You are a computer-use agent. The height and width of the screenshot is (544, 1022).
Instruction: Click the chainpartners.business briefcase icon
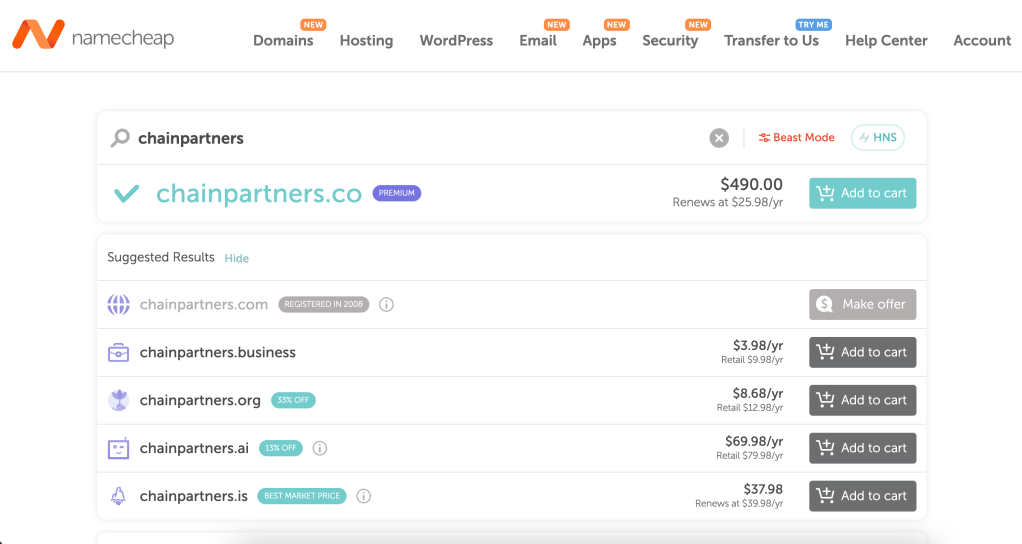(x=118, y=352)
